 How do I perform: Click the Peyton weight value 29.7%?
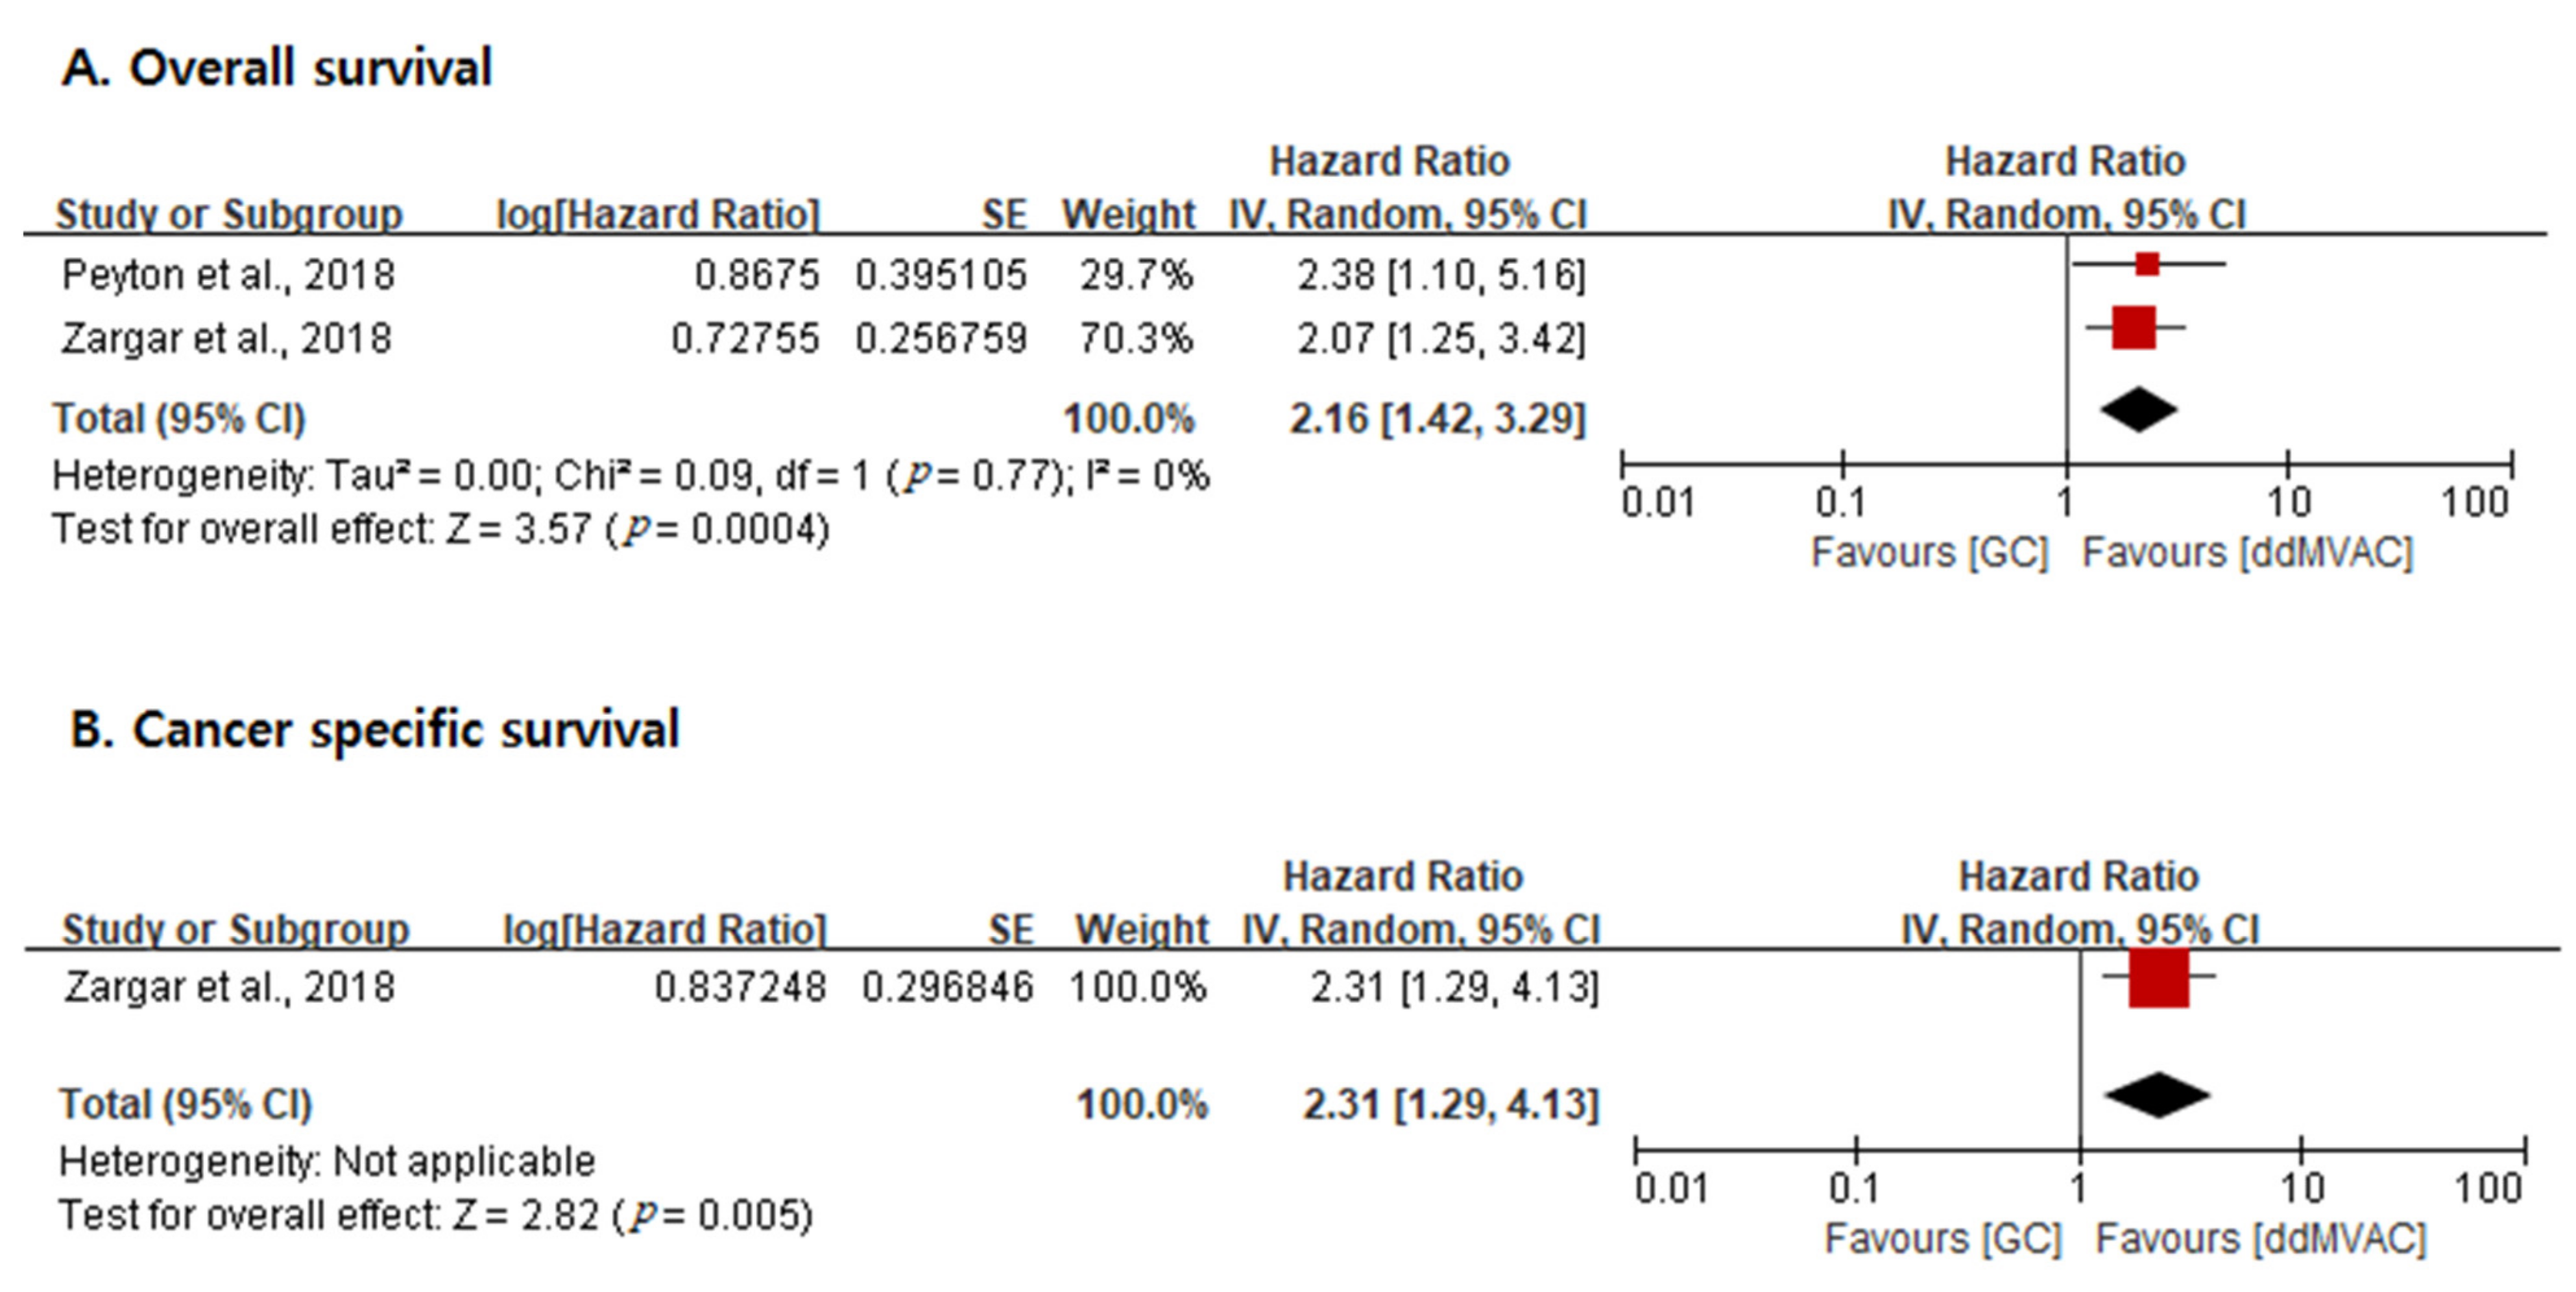coord(1136,275)
